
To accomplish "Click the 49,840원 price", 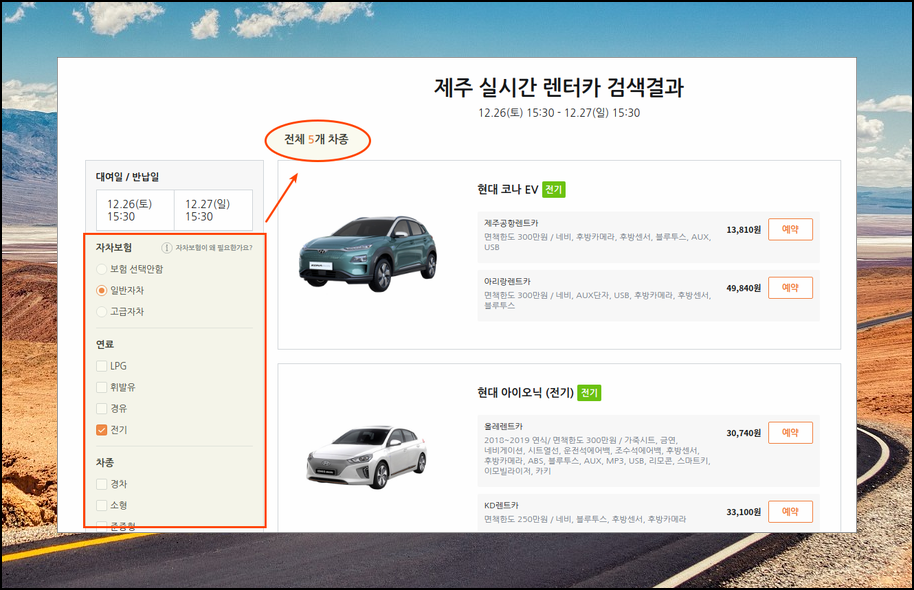I will 743,288.
